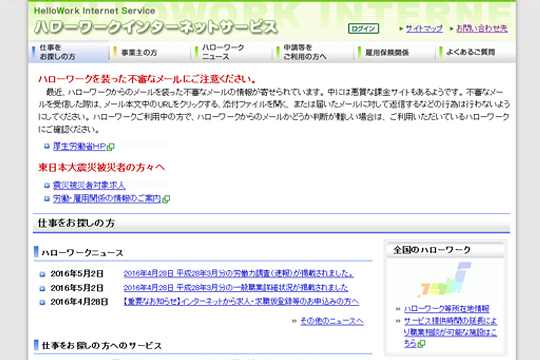Select the 事業主の方 tab
The height and width of the screenshot is (360, 540).
pyautogui.click(x=150, y=52)
